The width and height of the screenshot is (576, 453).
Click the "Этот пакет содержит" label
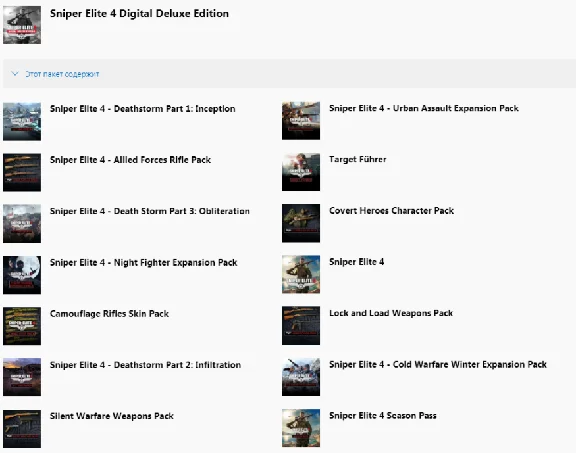[62, 74]
